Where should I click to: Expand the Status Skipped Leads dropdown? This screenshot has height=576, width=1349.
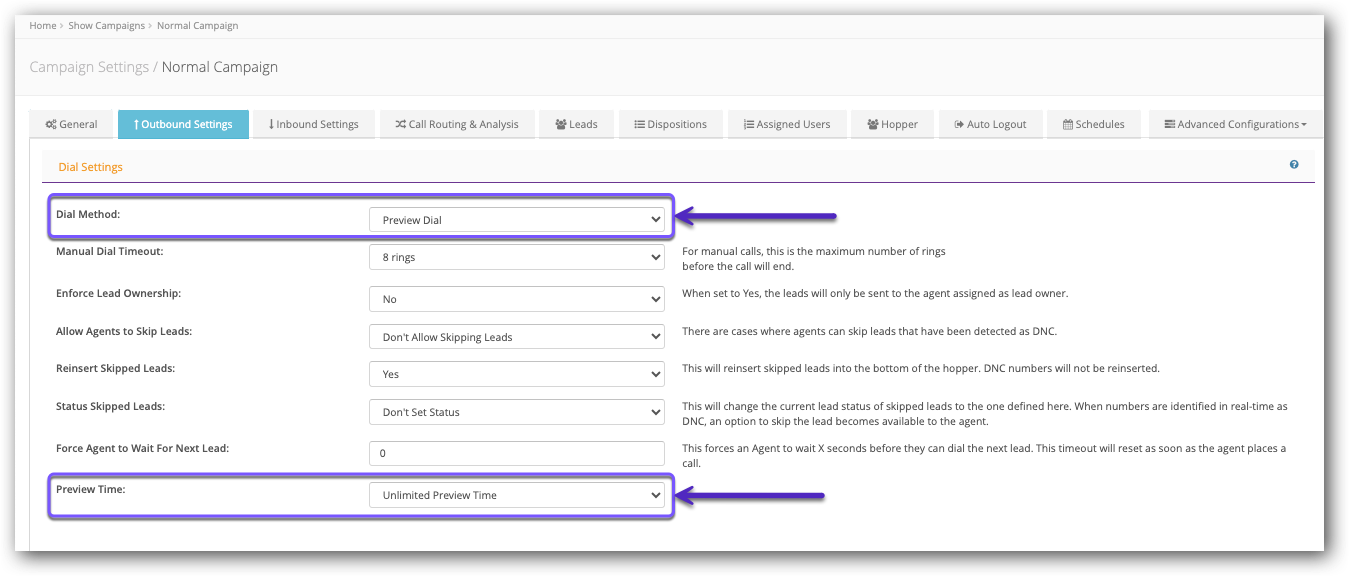(516, 412)
